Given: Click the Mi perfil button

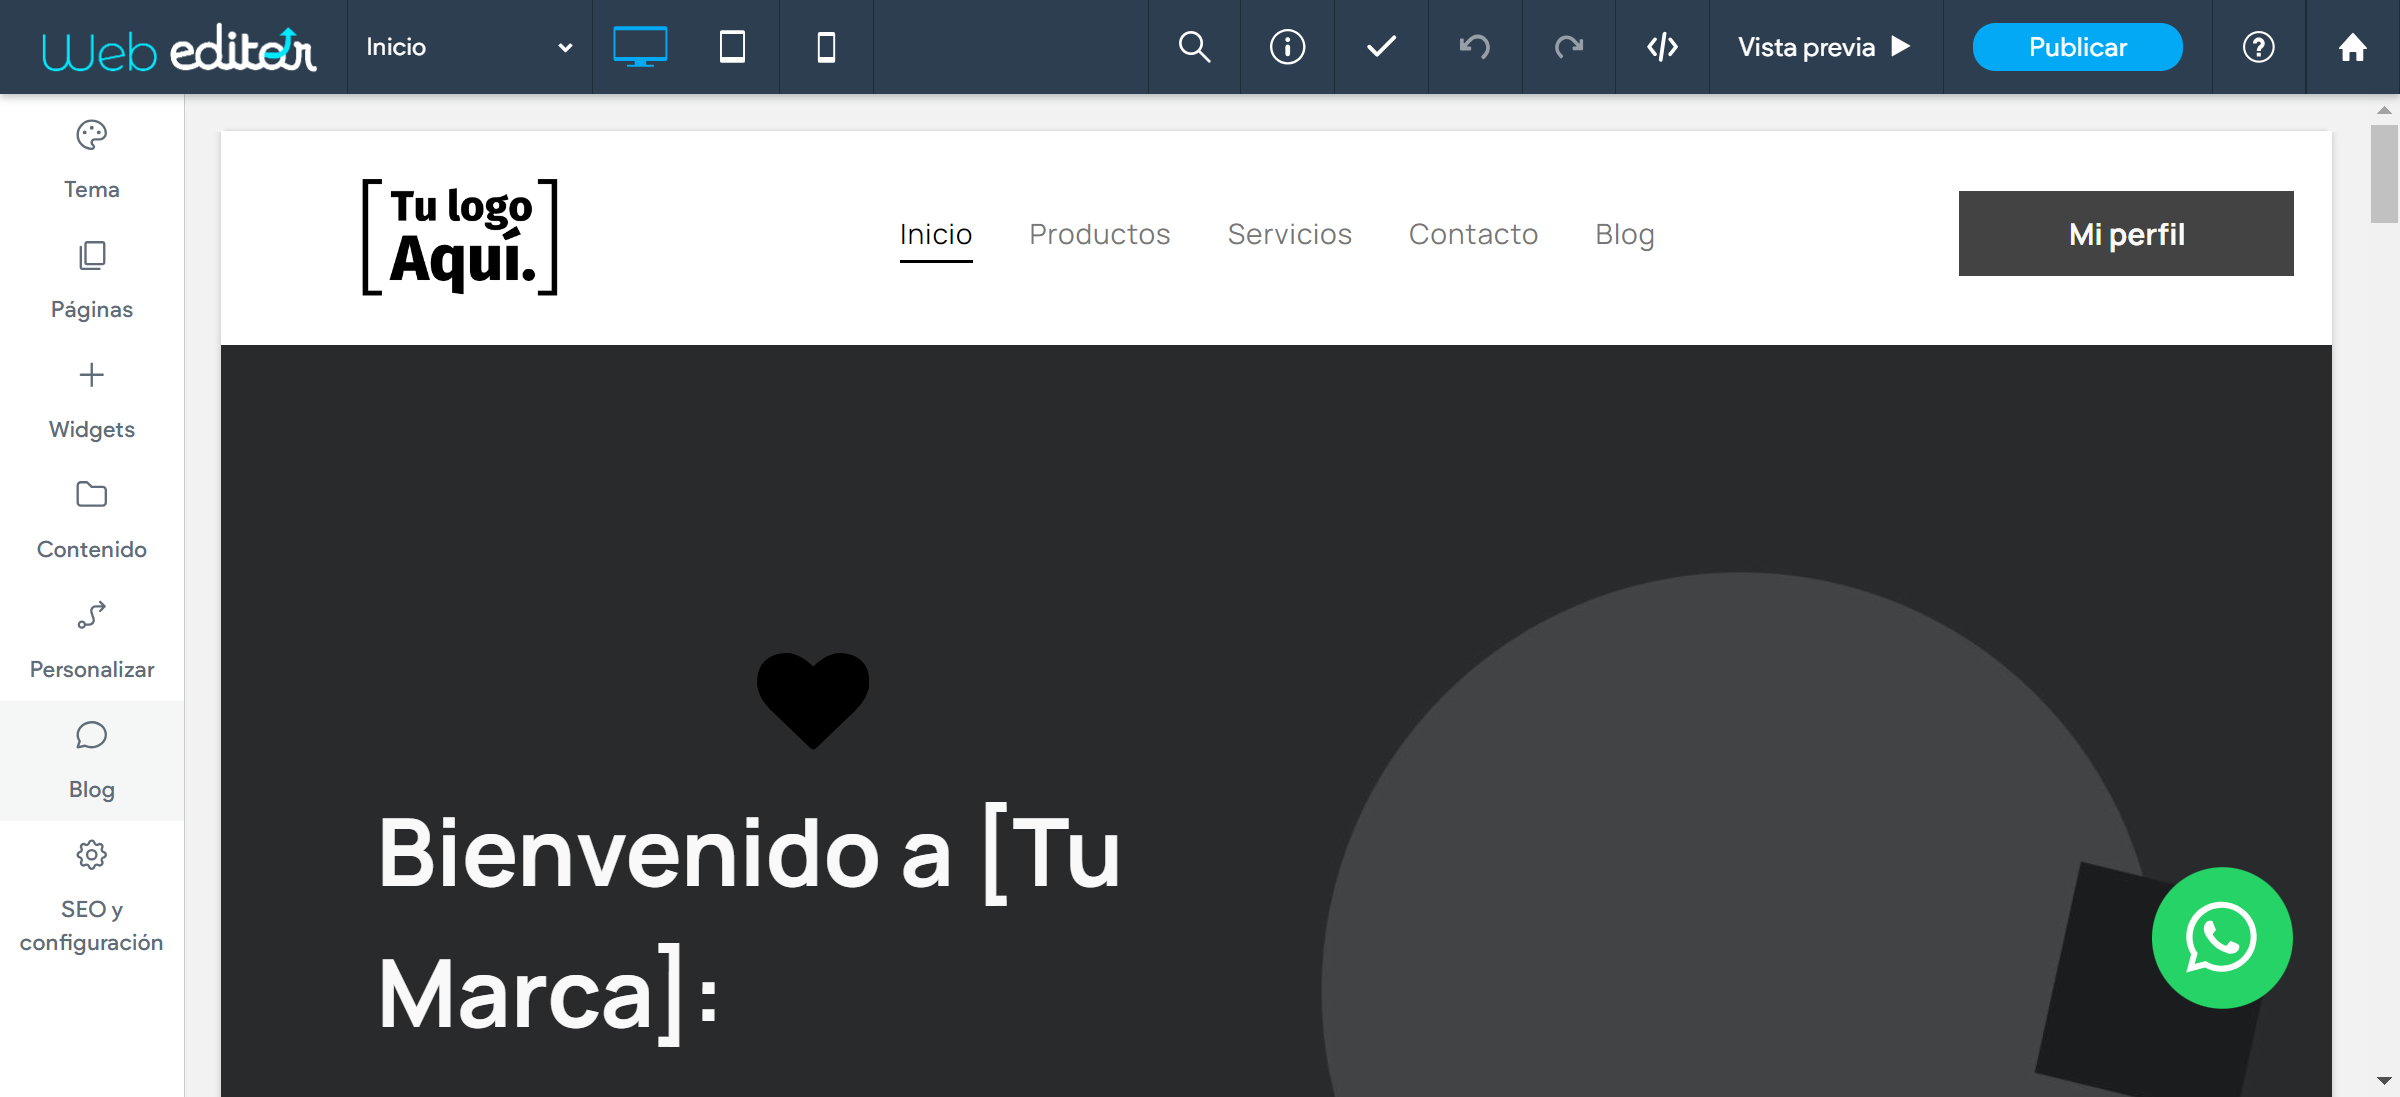Looking at the screenshot, I should point(2126,233).
